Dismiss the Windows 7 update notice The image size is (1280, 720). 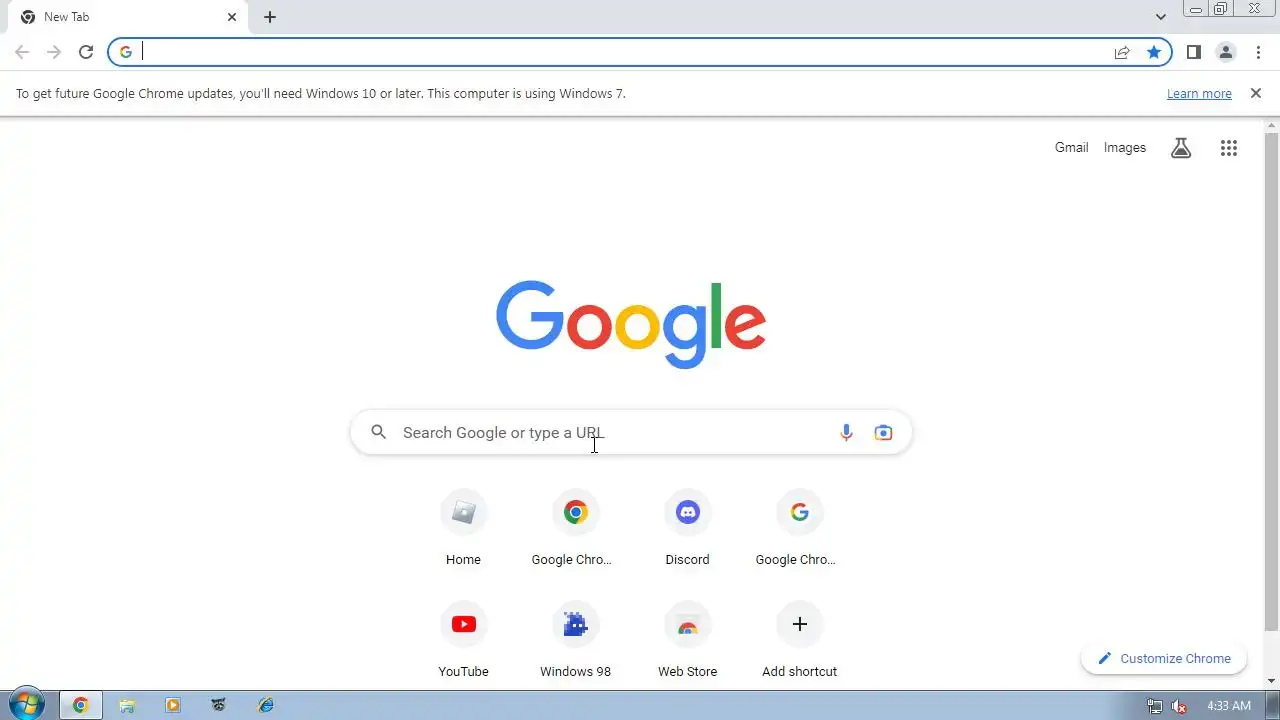[1256, 93]
